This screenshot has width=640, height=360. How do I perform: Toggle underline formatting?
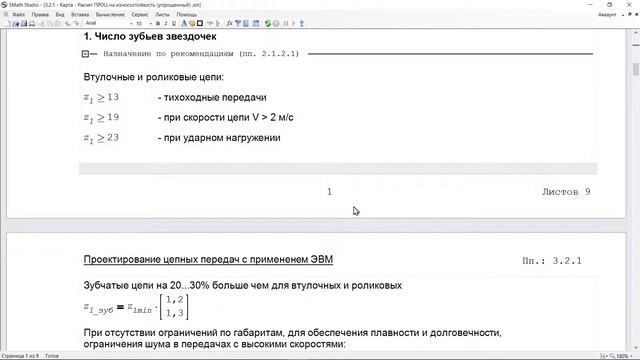[174, 24]
